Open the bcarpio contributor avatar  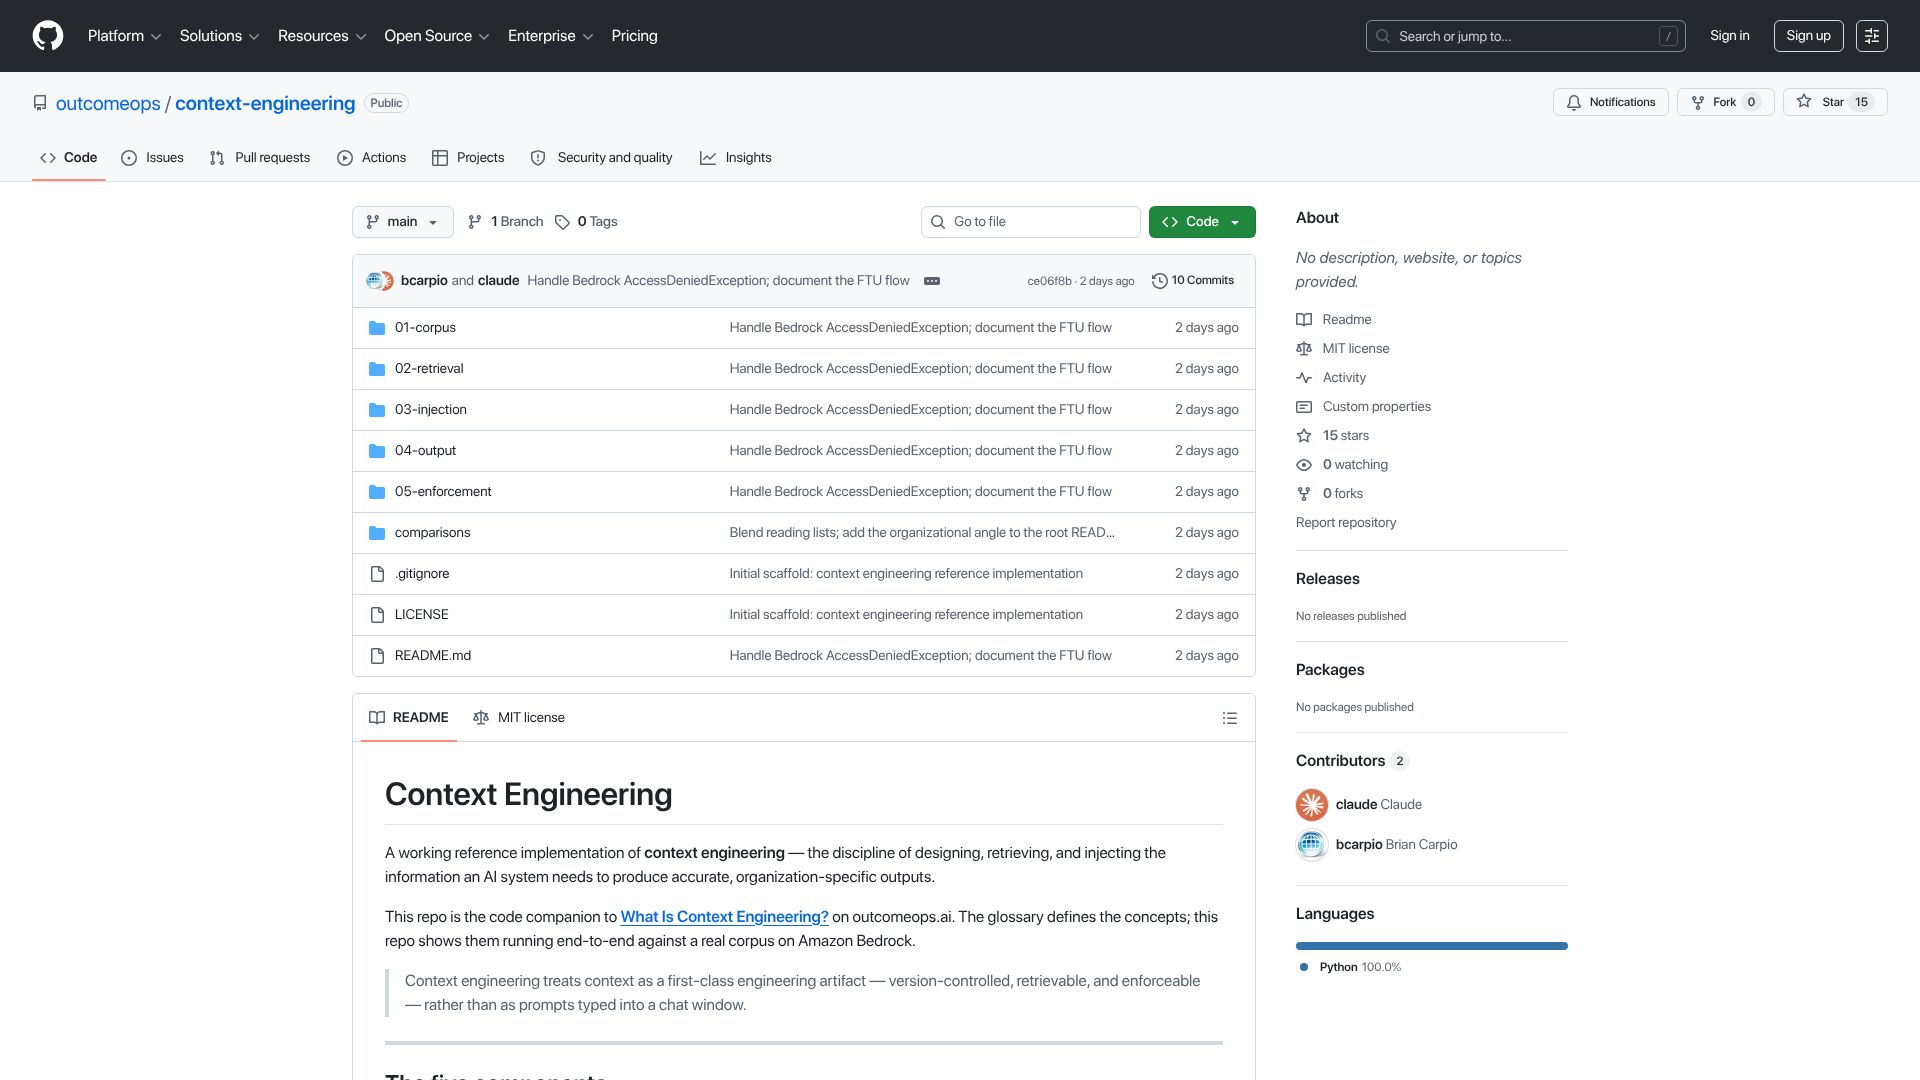pos(1312,845)
